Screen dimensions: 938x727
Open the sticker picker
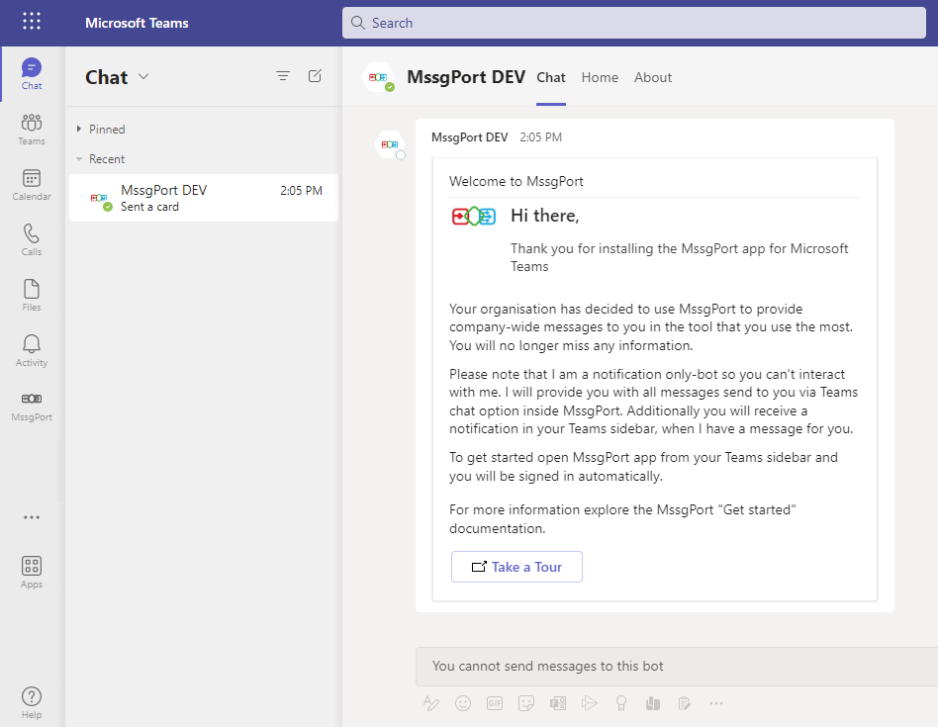pos(526,703)
